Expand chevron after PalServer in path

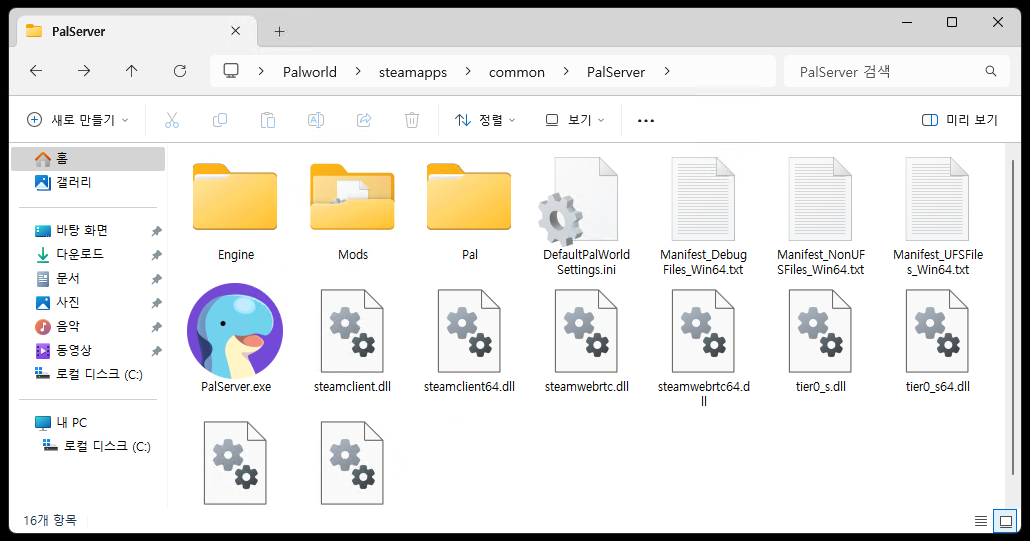coord(667,71)
